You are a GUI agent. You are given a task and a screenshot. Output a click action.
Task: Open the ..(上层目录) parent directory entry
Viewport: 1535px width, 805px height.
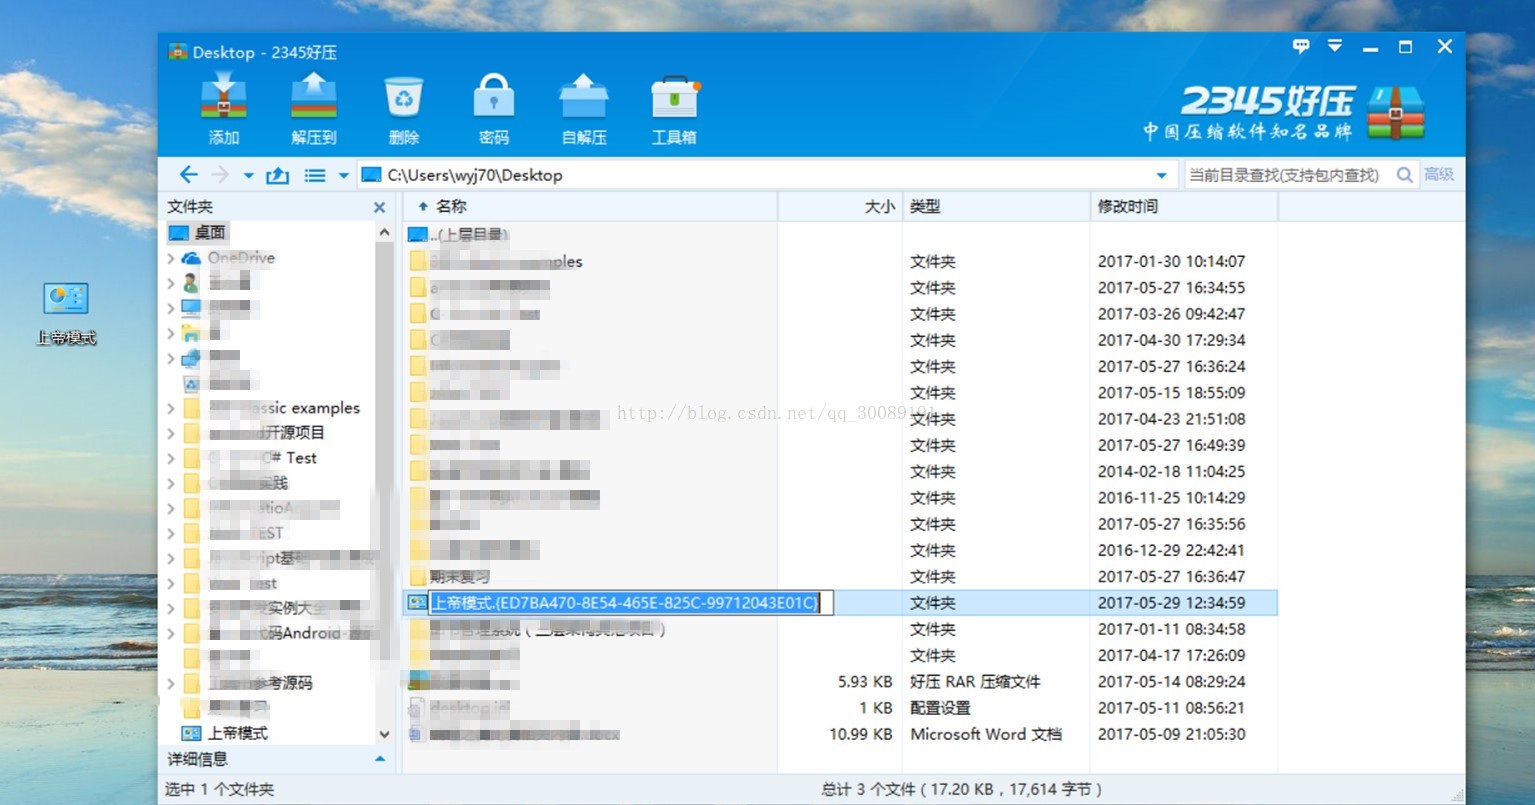click(x=469, y=235)
